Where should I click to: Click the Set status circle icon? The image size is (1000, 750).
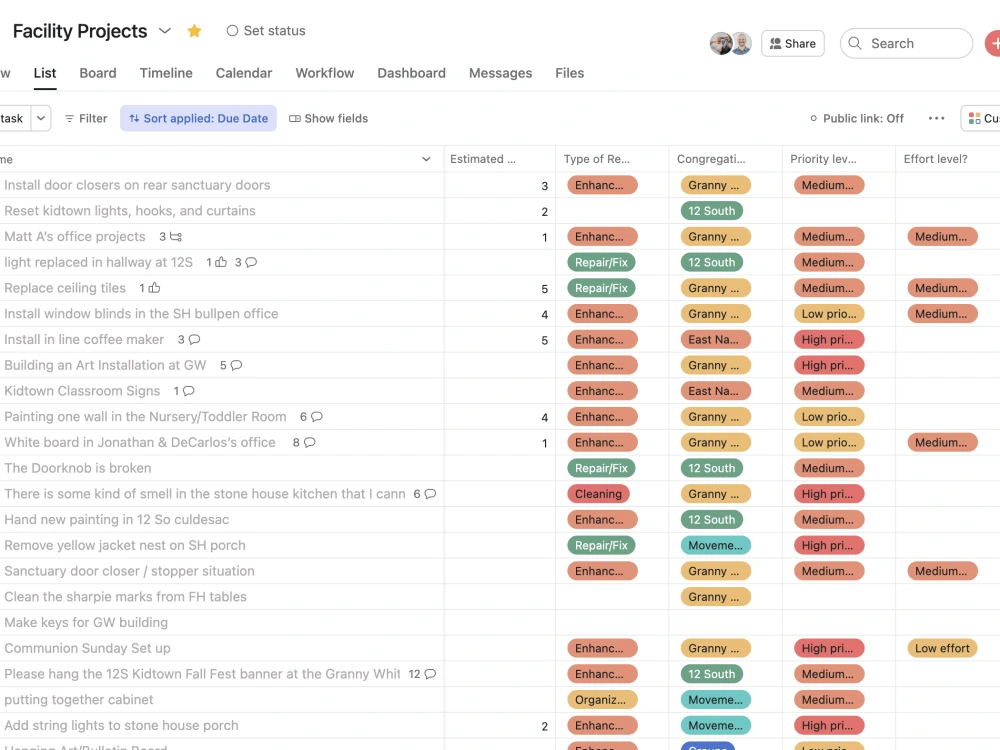(x=231, y=31)
